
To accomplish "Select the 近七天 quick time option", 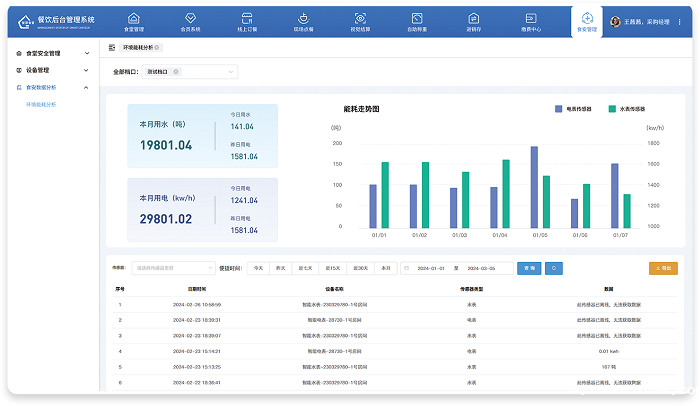I will tap(306, 268).
